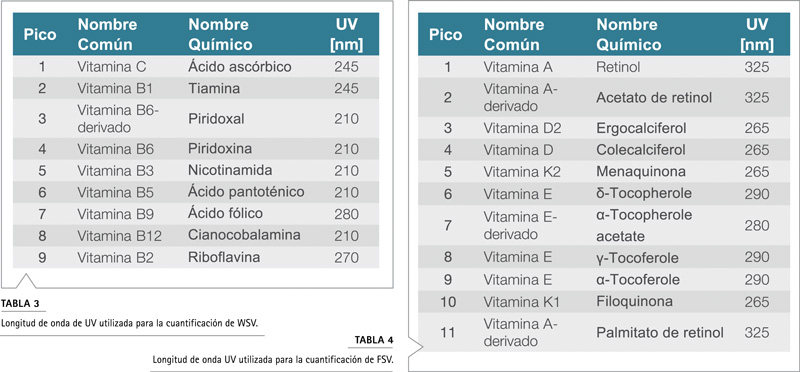Click the TABLA 4 caption label
The height and width of the screenshot is (372, 800).
click(x=373, y=340)
